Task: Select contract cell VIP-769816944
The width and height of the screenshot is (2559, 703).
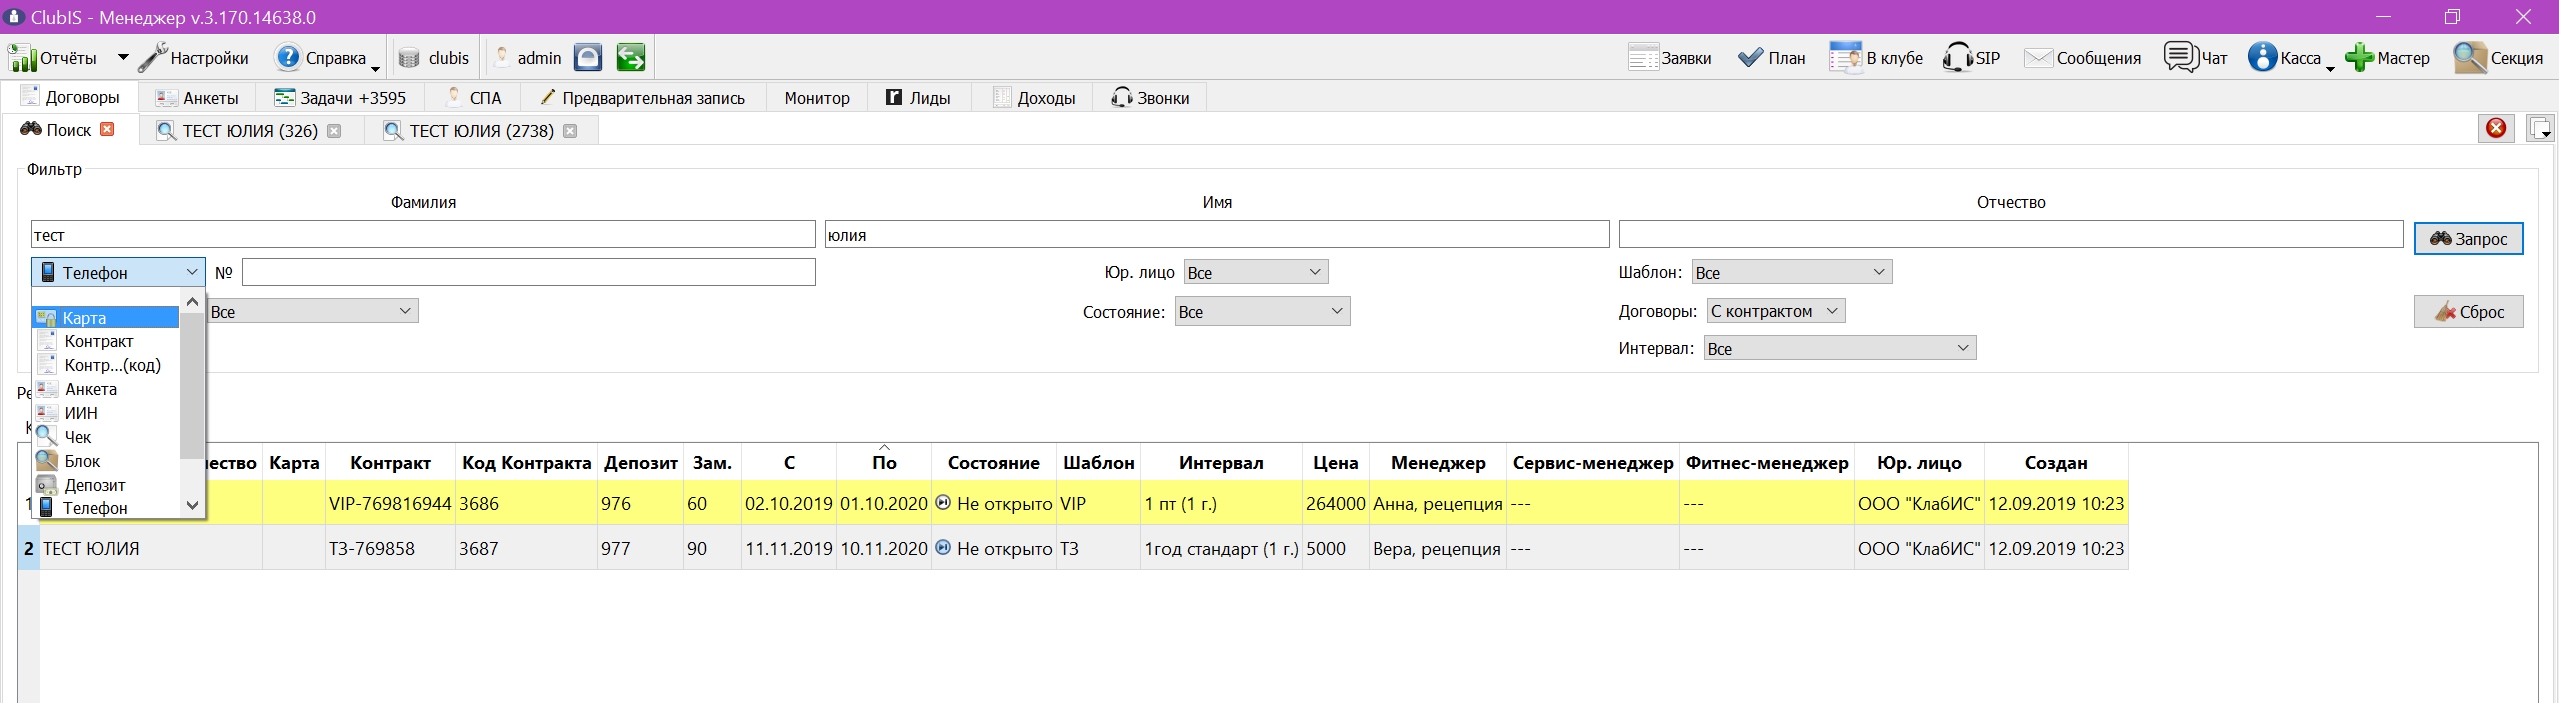Action: coord(390,503)
